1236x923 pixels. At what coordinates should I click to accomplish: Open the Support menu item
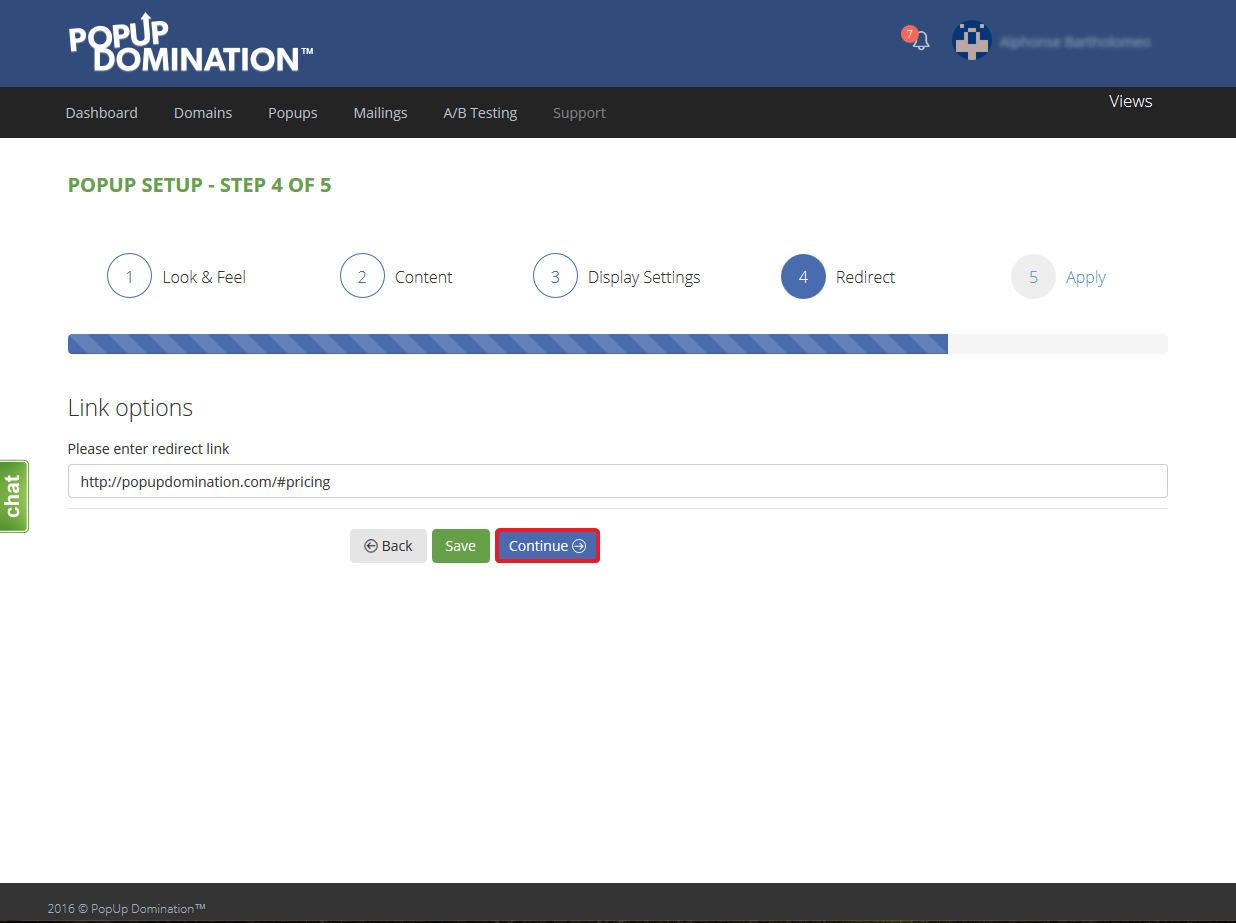pos(579,113)
